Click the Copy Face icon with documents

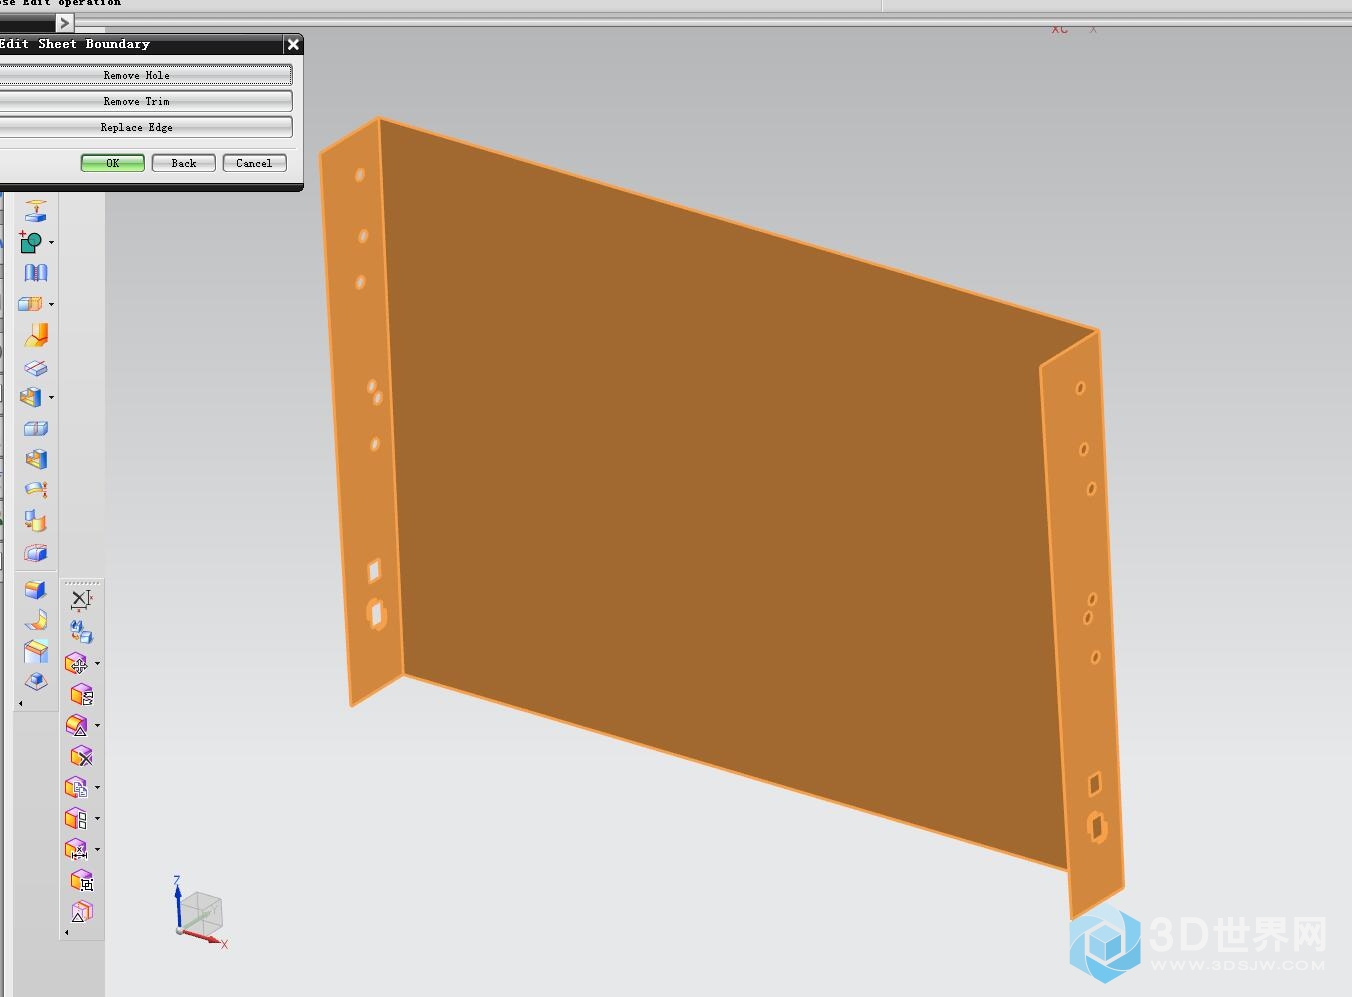(x=77, y=787)
